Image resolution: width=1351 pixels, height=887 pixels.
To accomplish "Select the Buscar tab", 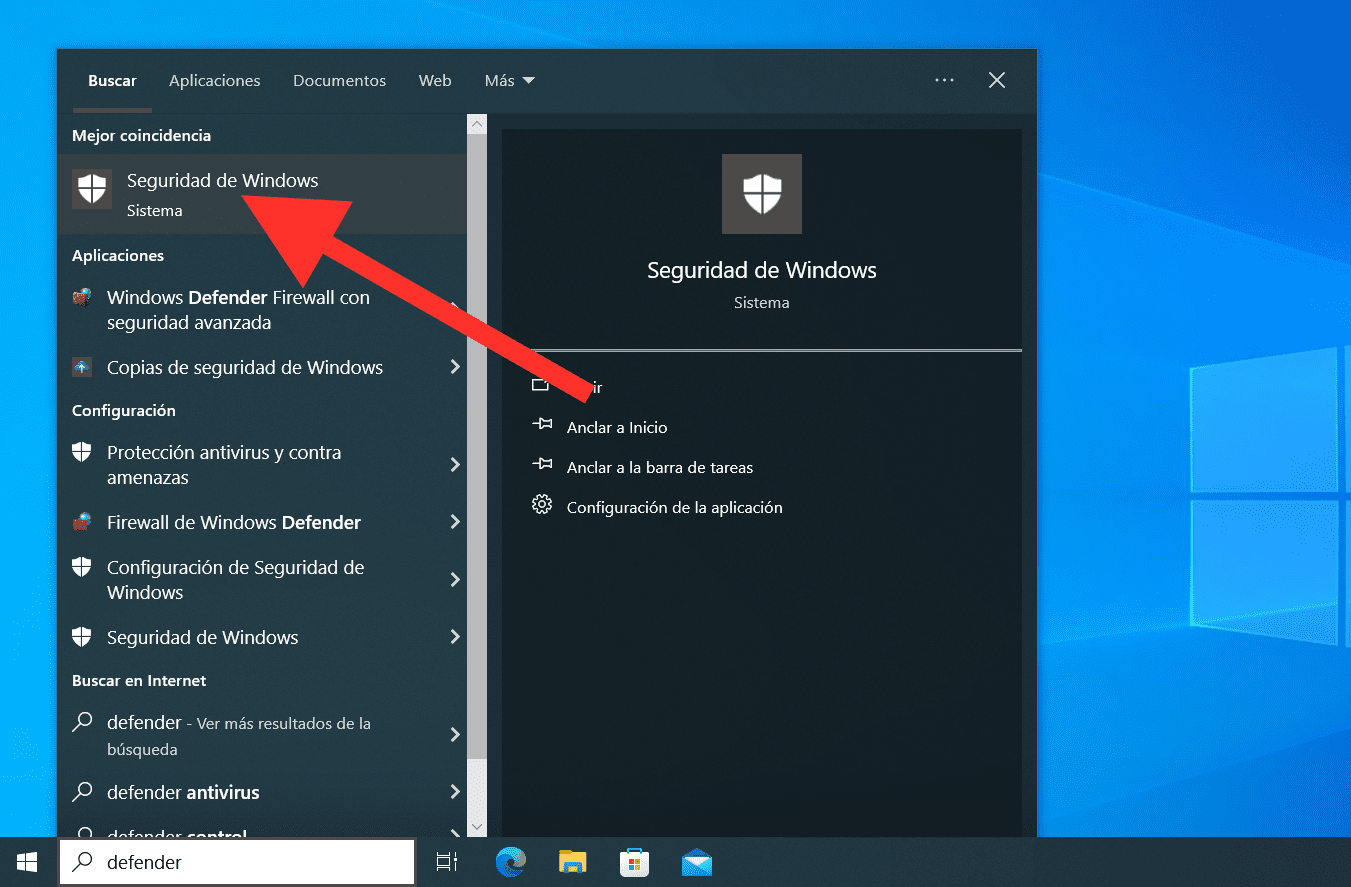I will (112, 81).
